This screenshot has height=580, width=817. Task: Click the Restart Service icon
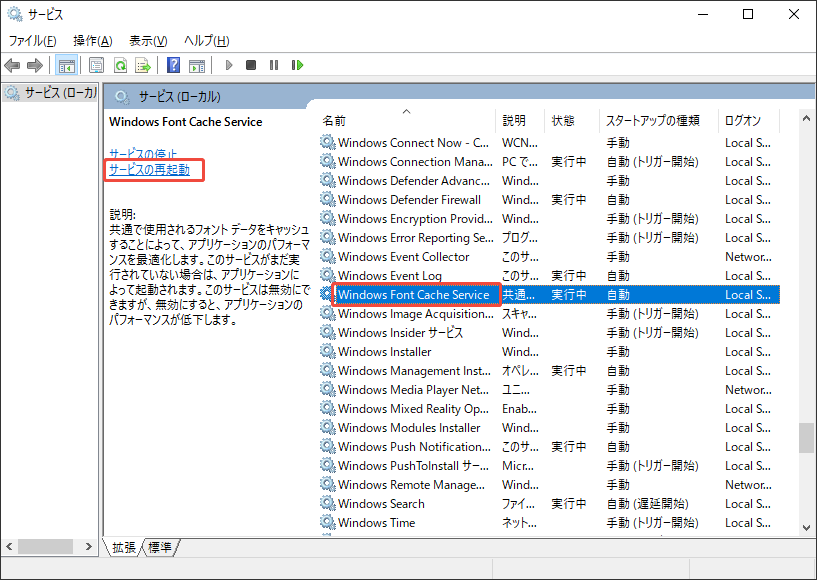pyautogui.click(x=298, y=65)
